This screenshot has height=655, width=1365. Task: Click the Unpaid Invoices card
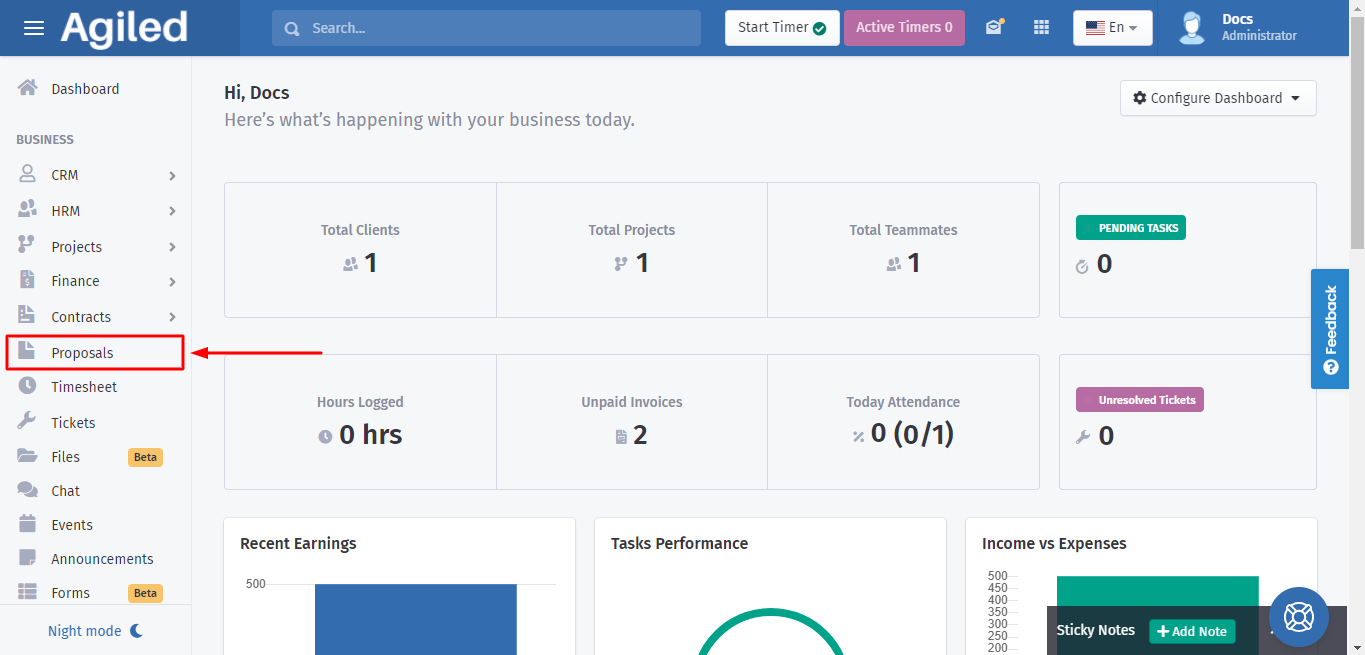(x=632, y=422)
